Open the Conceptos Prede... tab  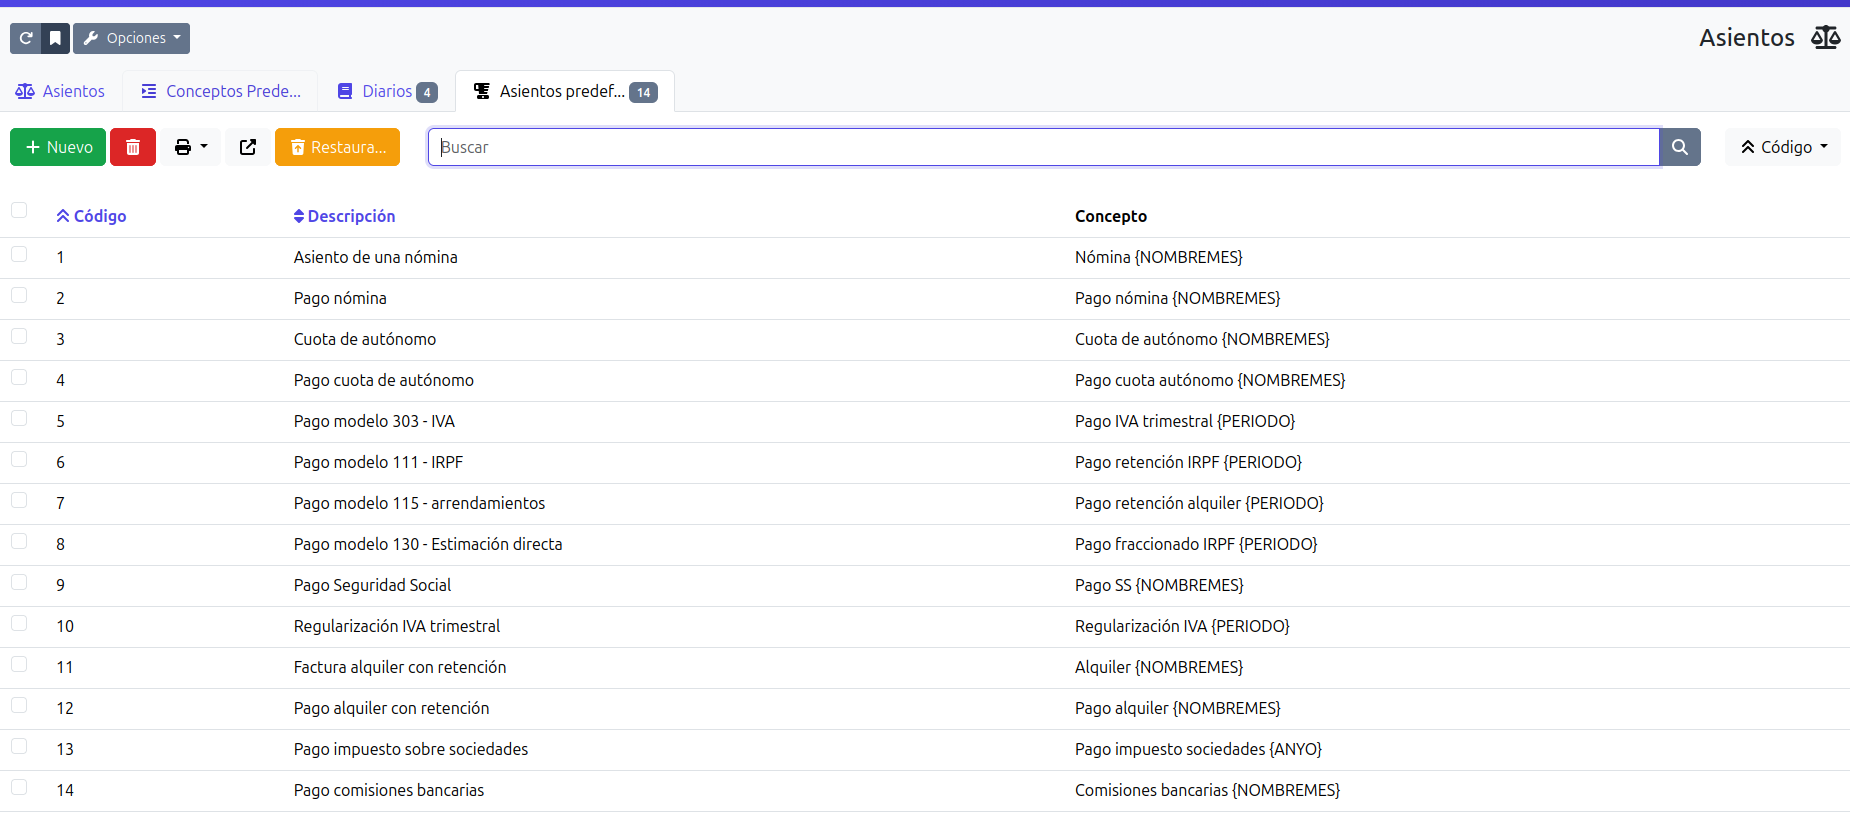pos(221,91)
